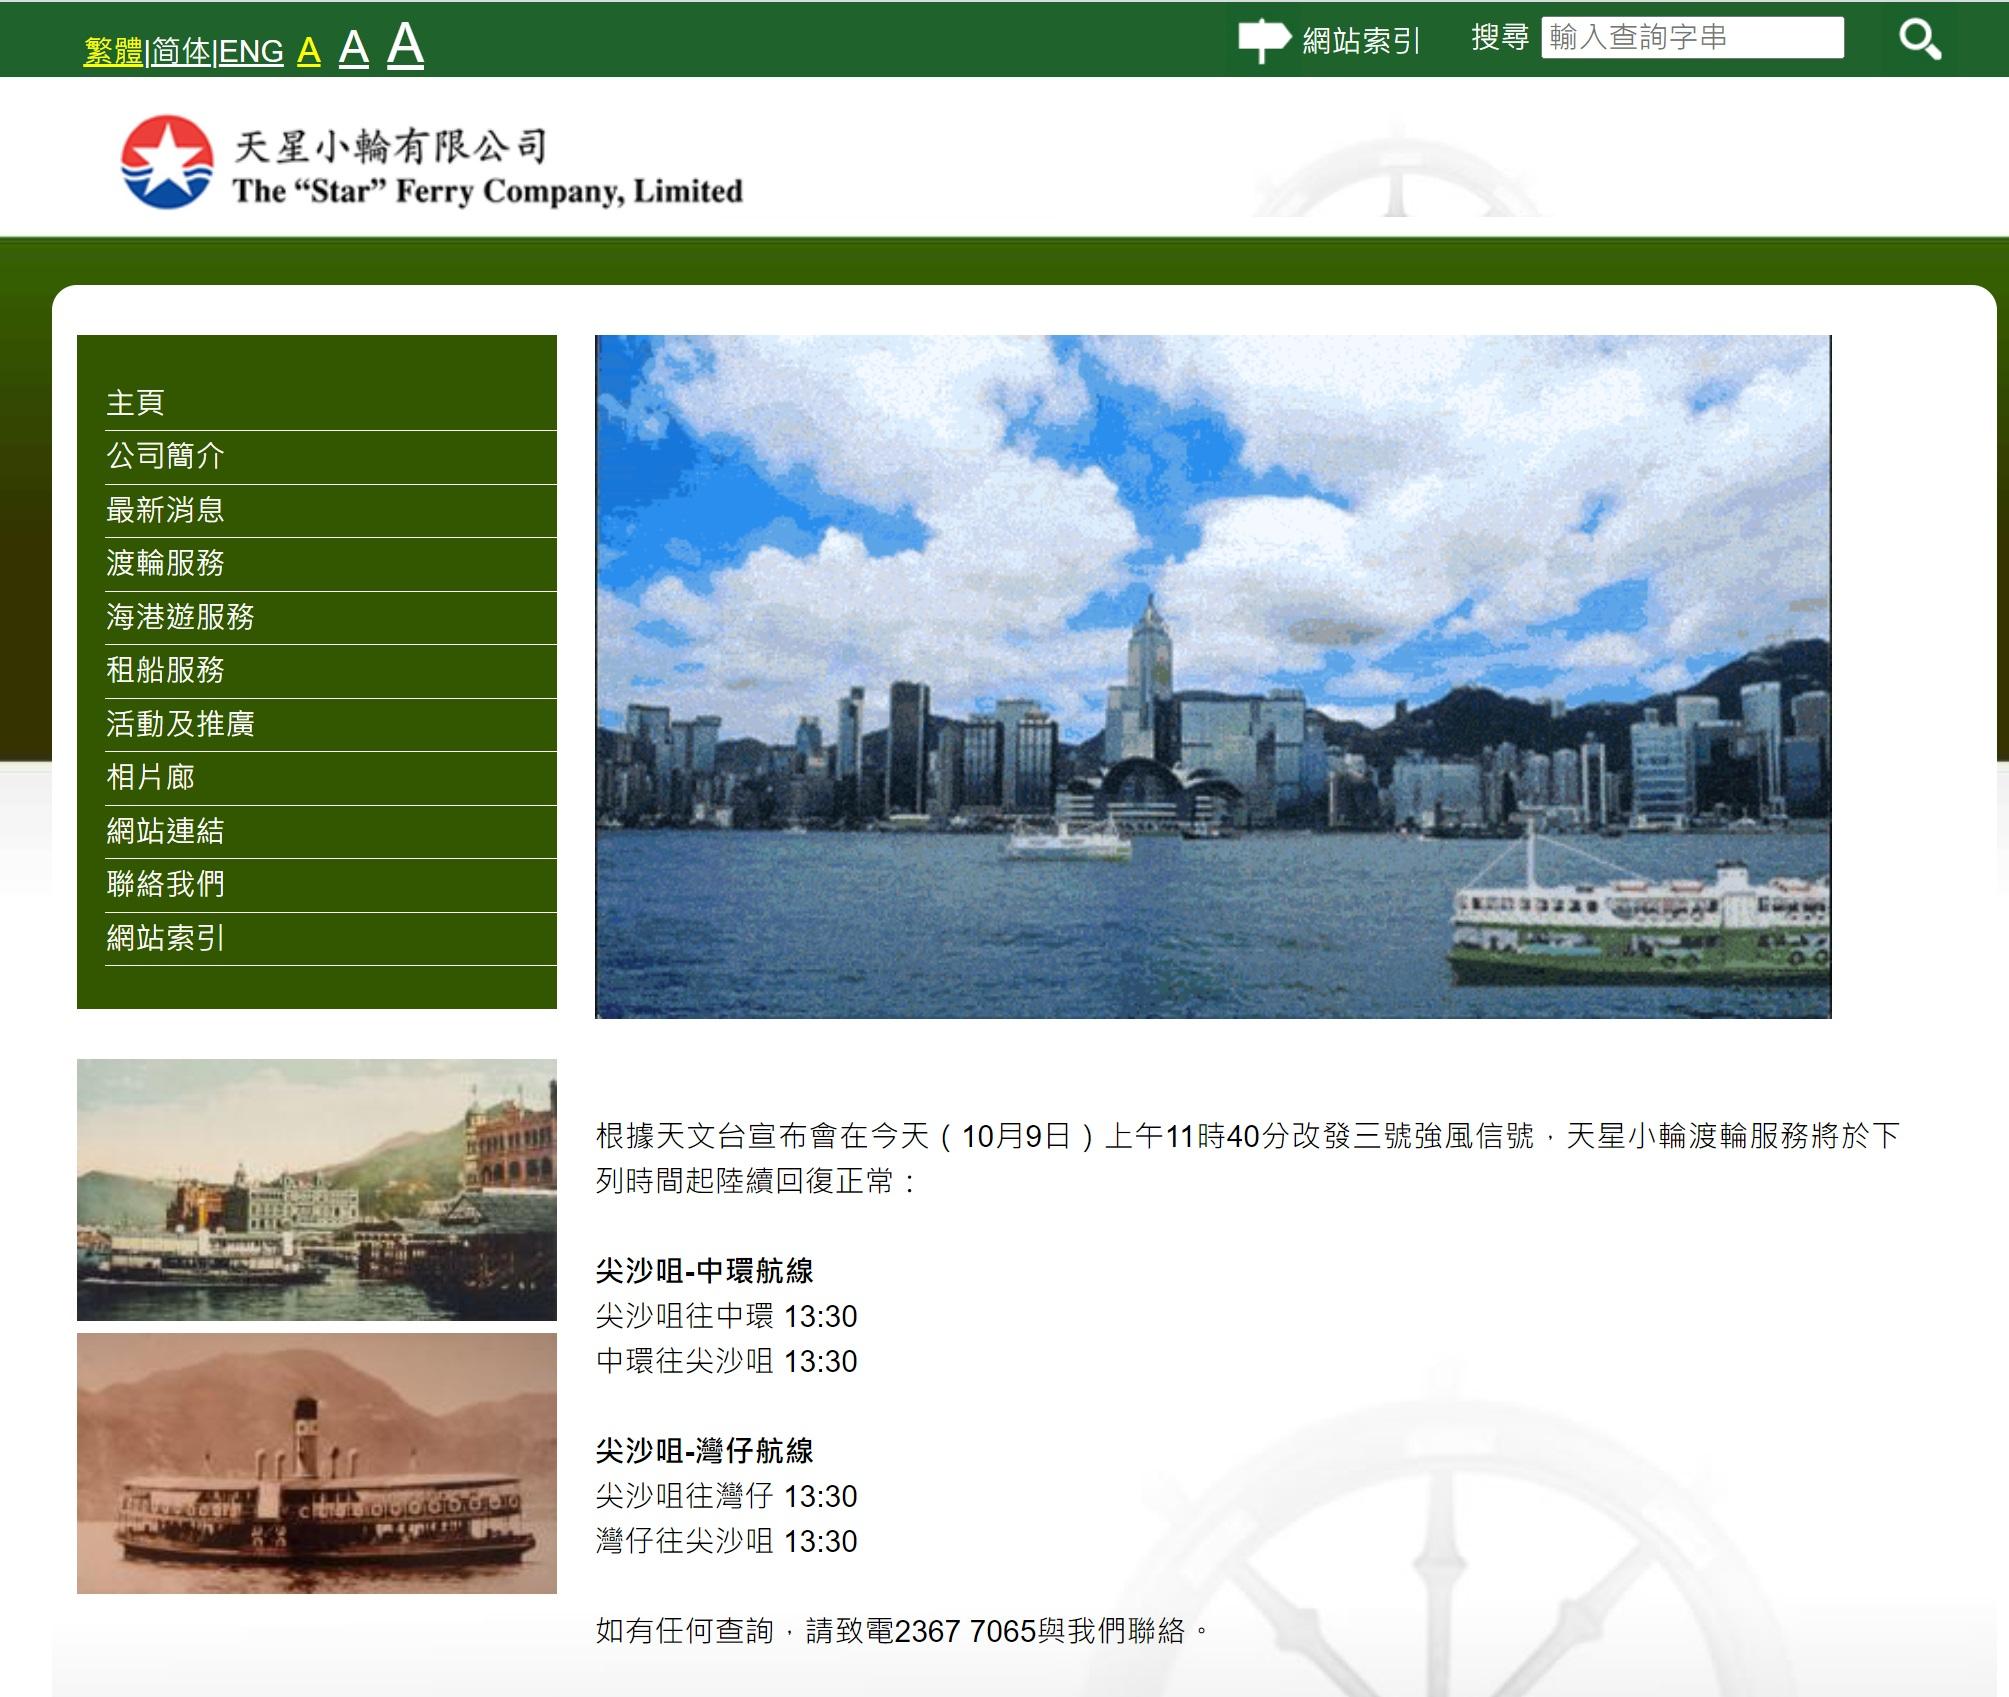Switch language to 简体 simplified Chinese
Screen dimensions: 2009x1697
(x=181, y=51)
